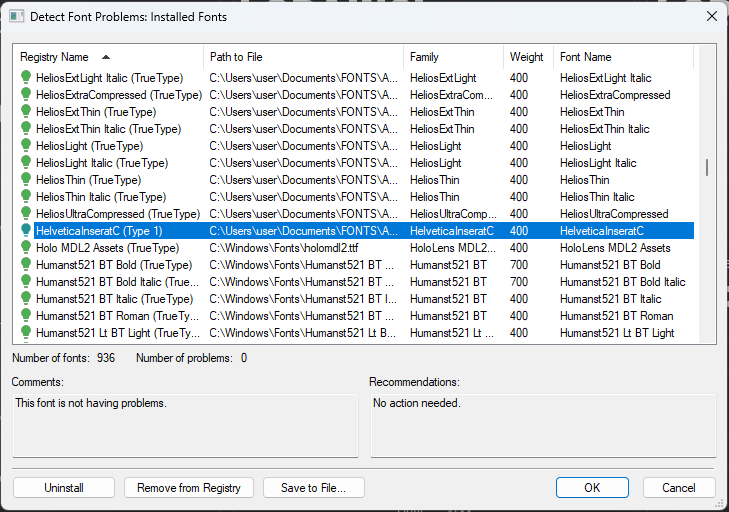Click the weight 700 cell for Humanst521 BT Bold

click(x=518, y=265)
